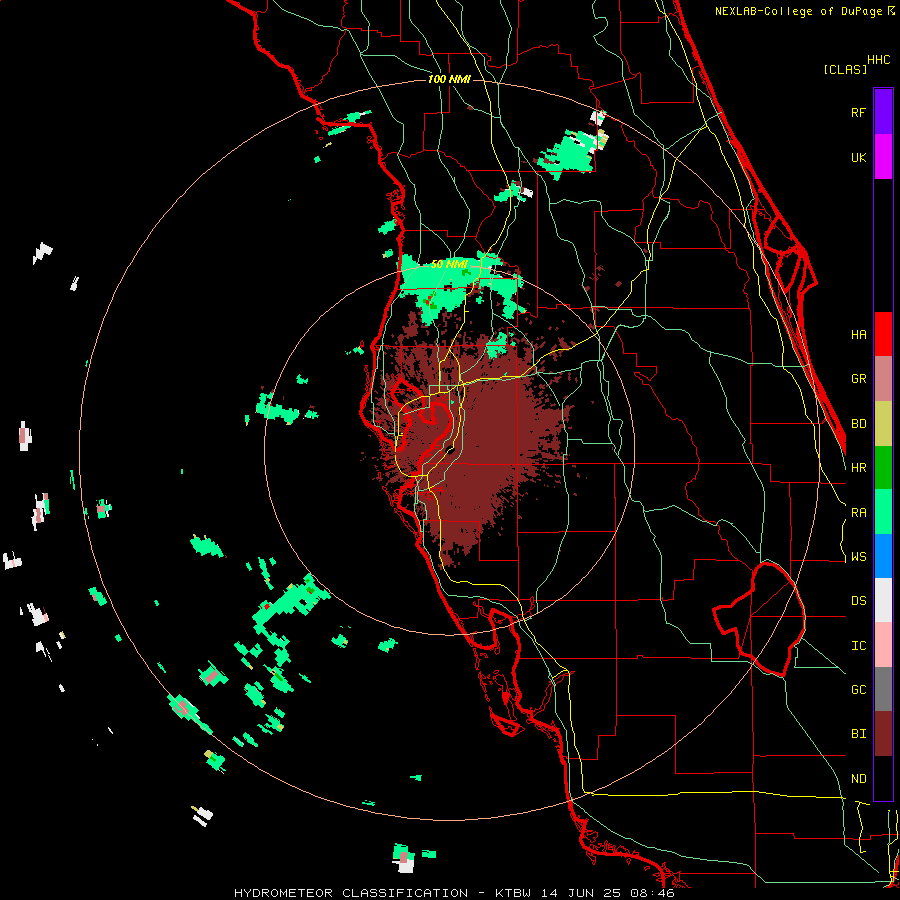Click the HHC product code label
Viewport: 900px width, 900px height.
pyautogui.click(x=878, y=60)
